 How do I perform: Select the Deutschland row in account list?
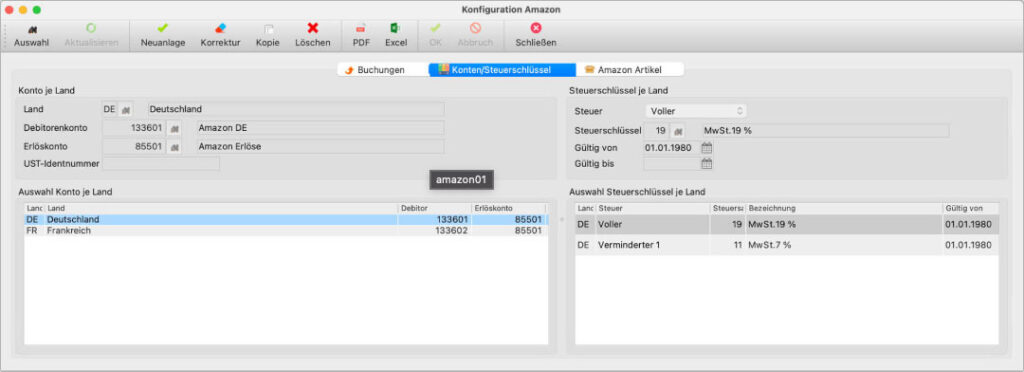click(287, 220)
